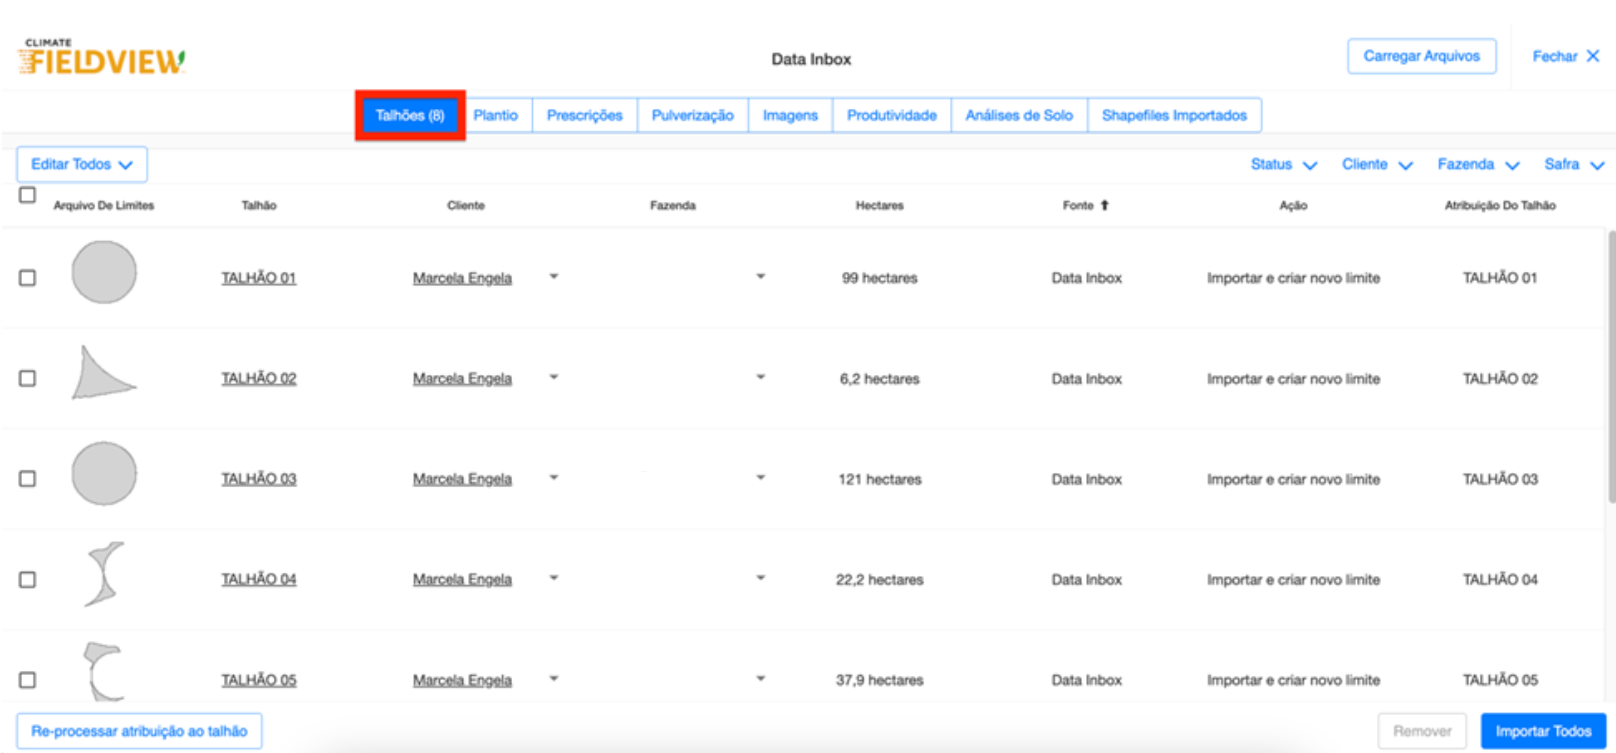Tick the TALHÃO 05 row checkbox
Image resolution: width=1616 pixels, height=753 pixels.
(28, 680)
